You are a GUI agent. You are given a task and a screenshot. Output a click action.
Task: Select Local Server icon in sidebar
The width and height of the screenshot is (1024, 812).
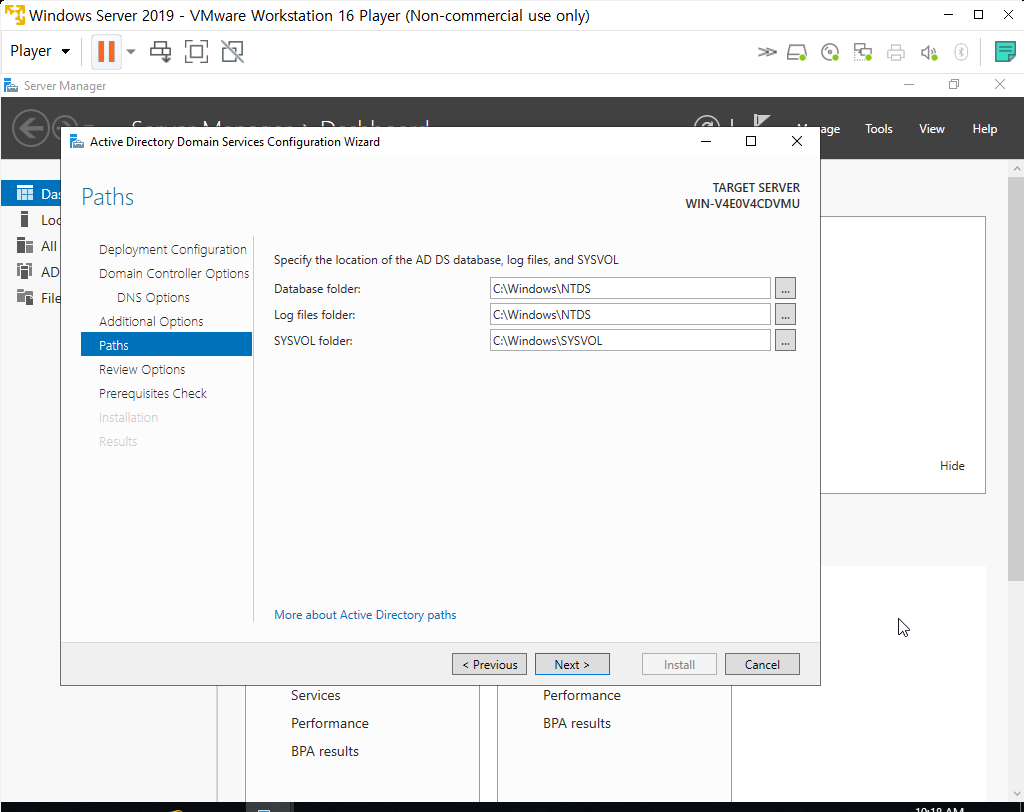pos(25,219)
